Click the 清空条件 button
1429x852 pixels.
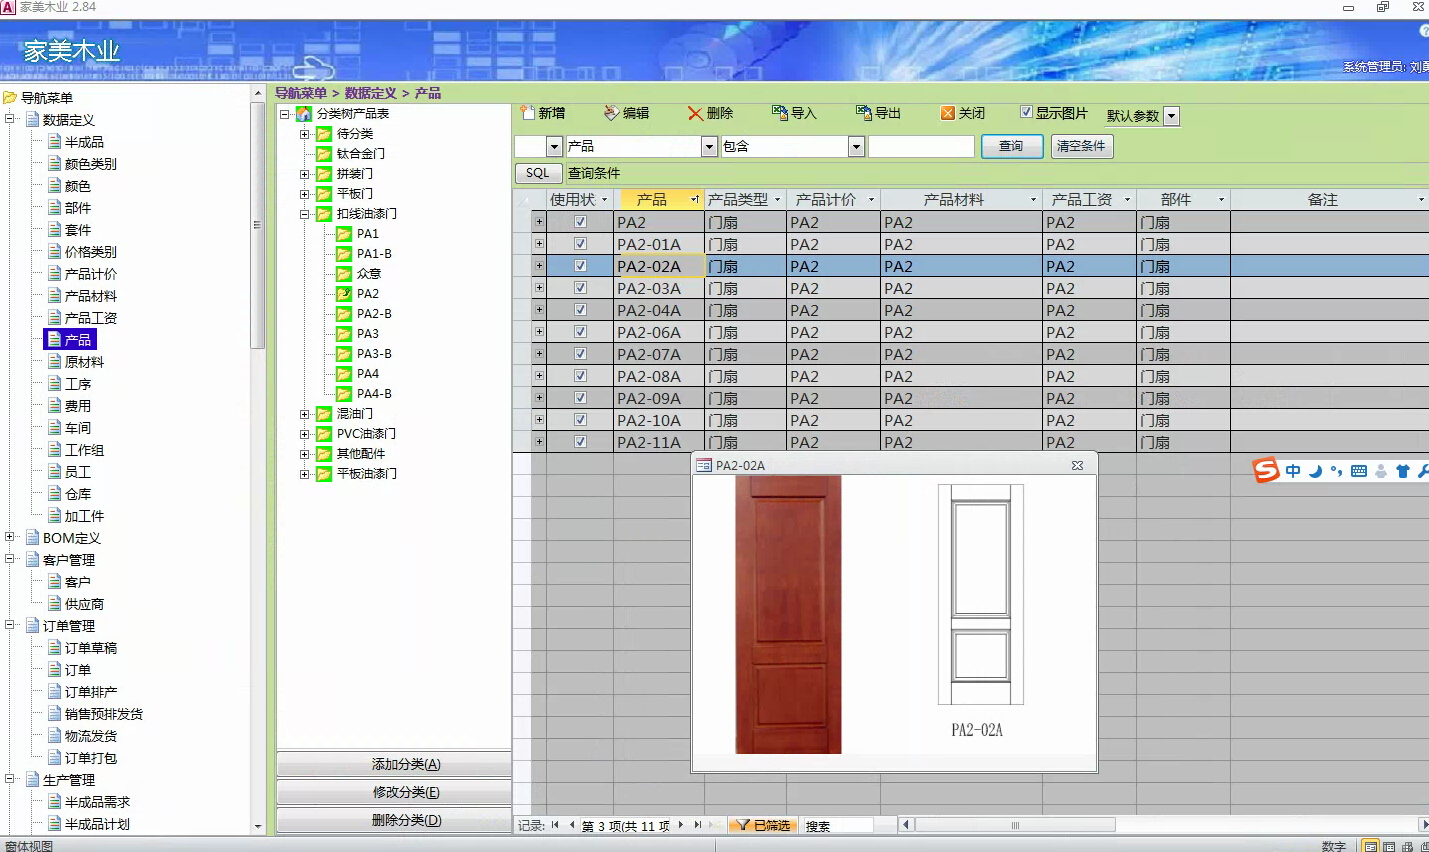1081,146
